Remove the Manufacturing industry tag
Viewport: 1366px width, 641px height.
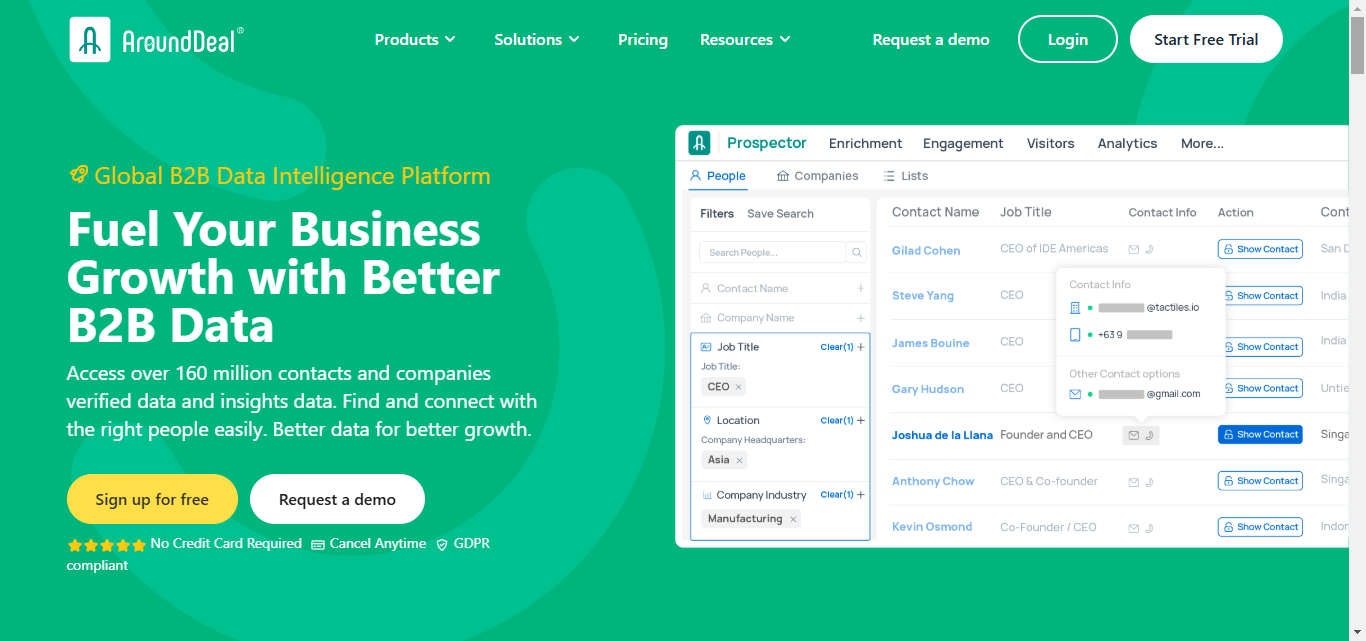[x=793, y=519]
